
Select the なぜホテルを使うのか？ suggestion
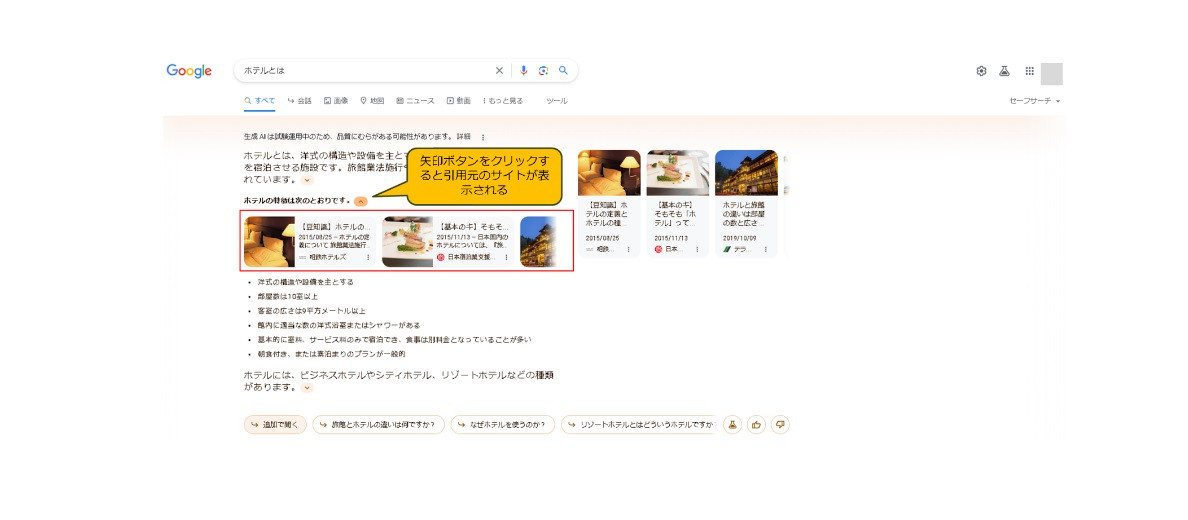click(502, 425)
